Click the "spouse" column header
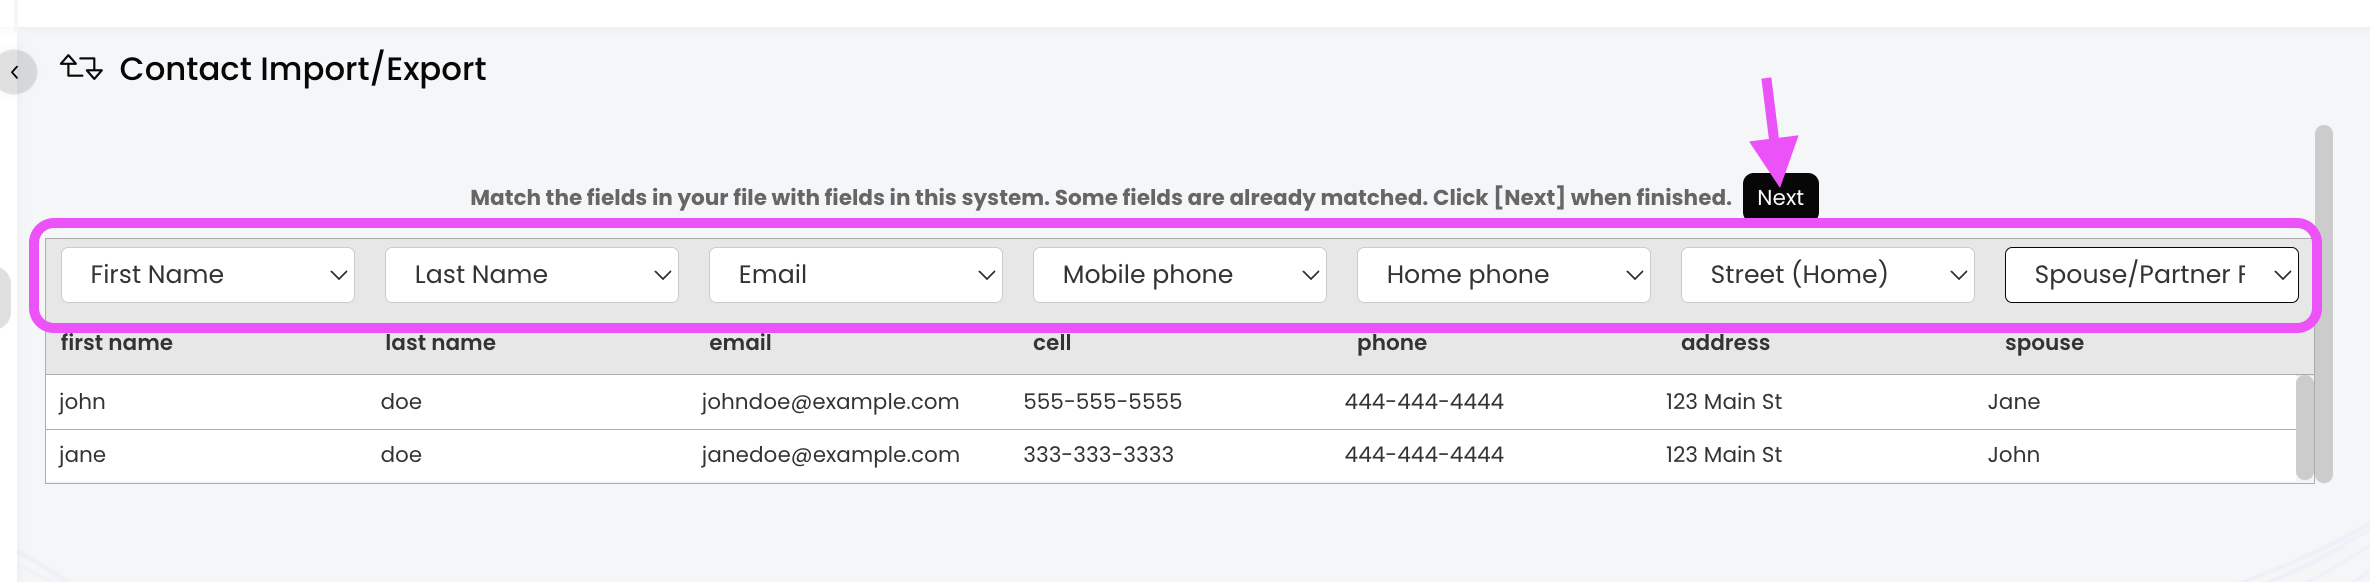 [x=2044, y=343]
